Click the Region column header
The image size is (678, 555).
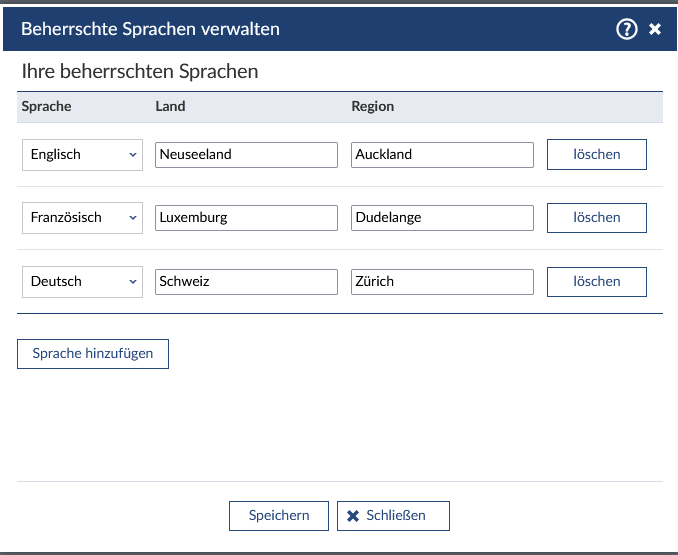coord(372,106)
